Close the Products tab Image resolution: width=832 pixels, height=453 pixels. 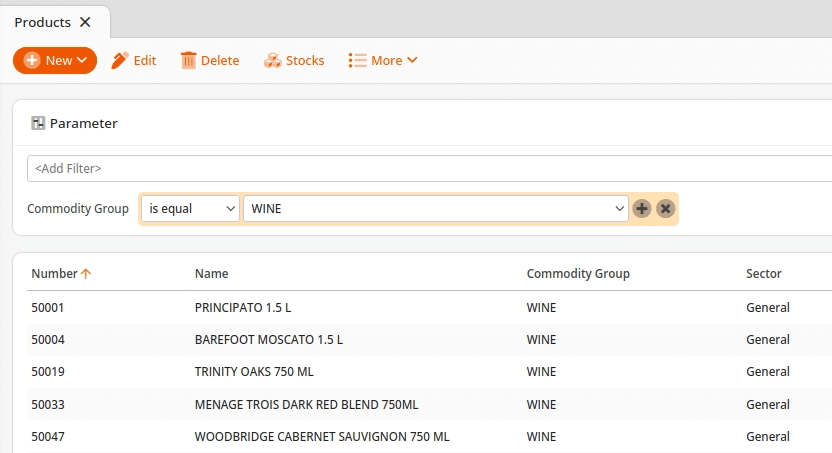85,22
